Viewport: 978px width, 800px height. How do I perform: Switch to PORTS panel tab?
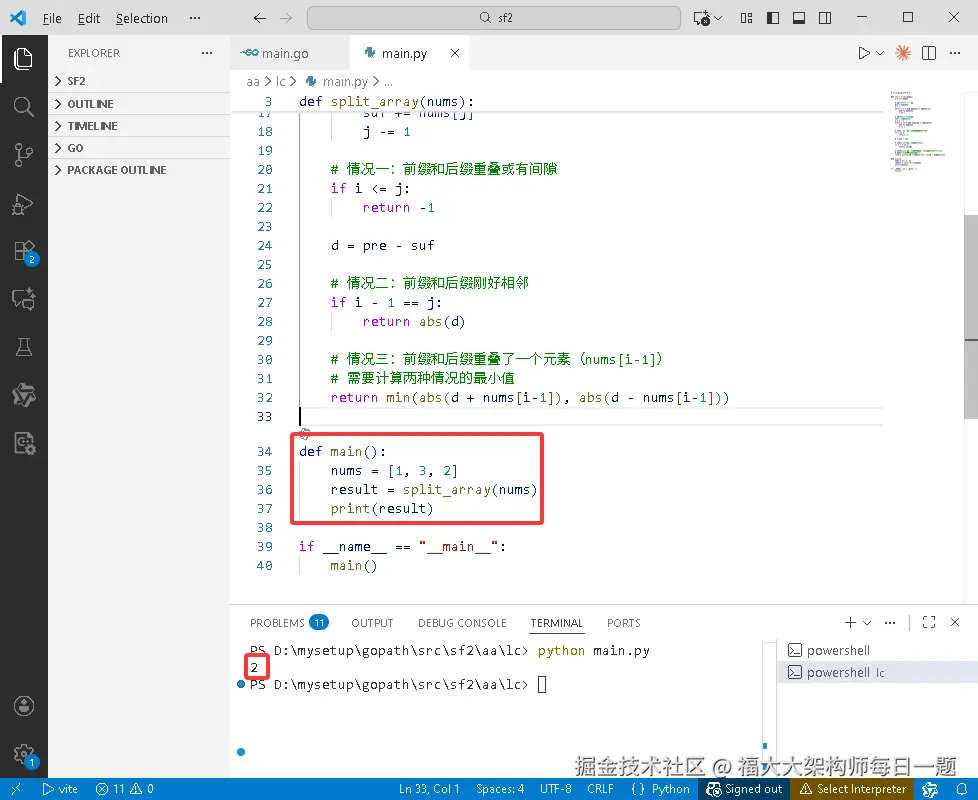[624, 623]
